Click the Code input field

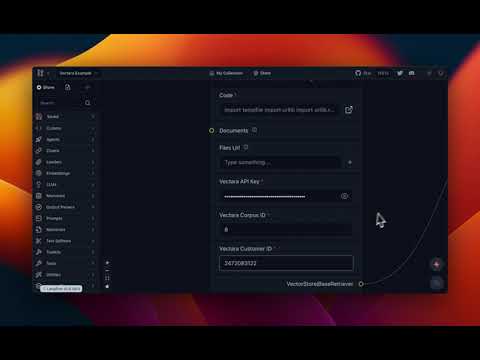pyautogui.click(x=279, y=110)
